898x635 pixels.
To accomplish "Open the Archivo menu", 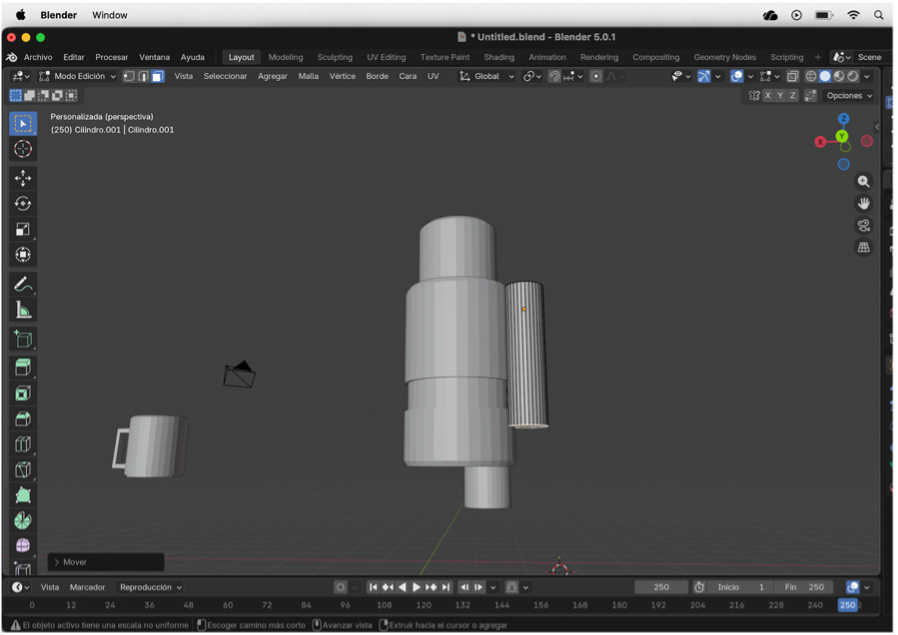I will [x=38, y=57].
